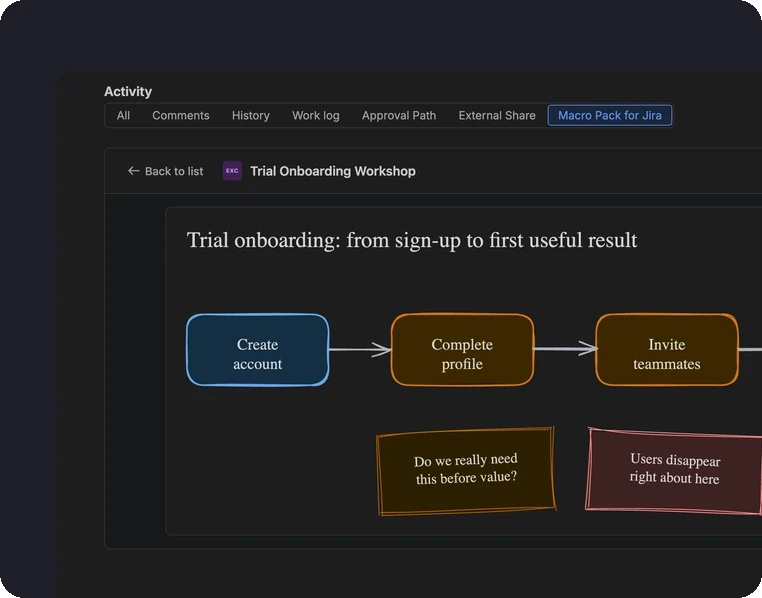Switch to the All activity tab
Screen dimensions: 762x598
point(123,116)
